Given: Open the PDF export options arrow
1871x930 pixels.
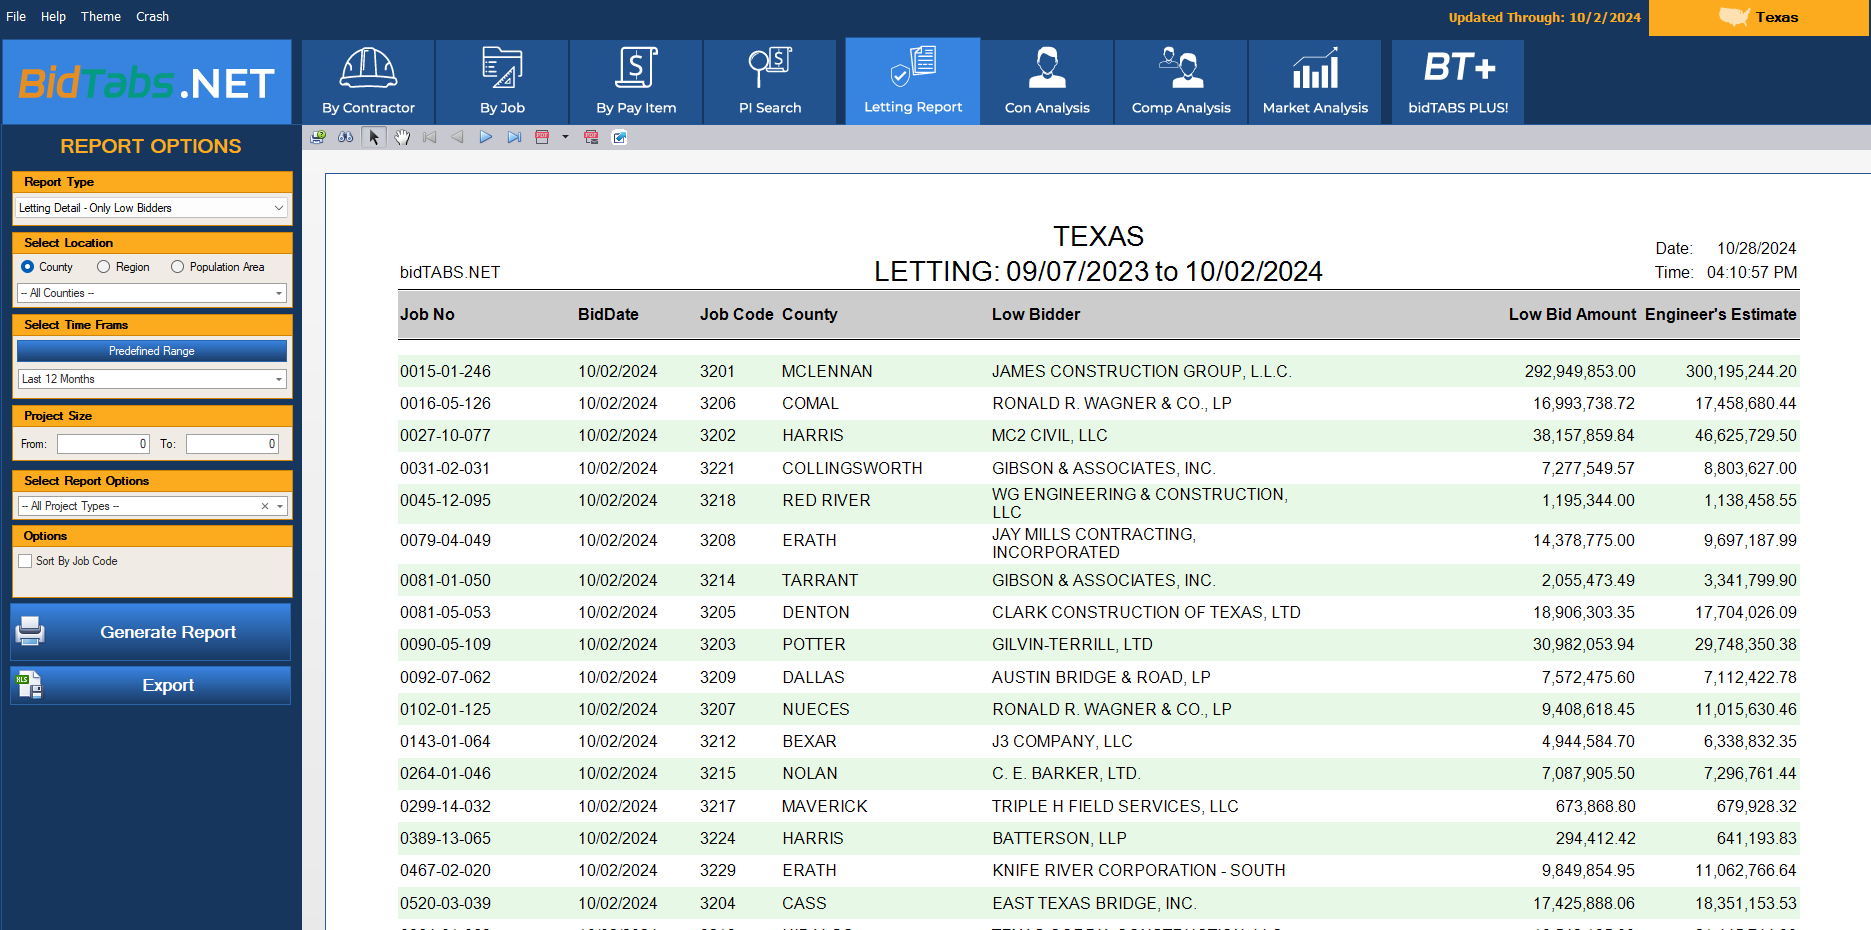Looking at the screenshot, I should 565,138.
